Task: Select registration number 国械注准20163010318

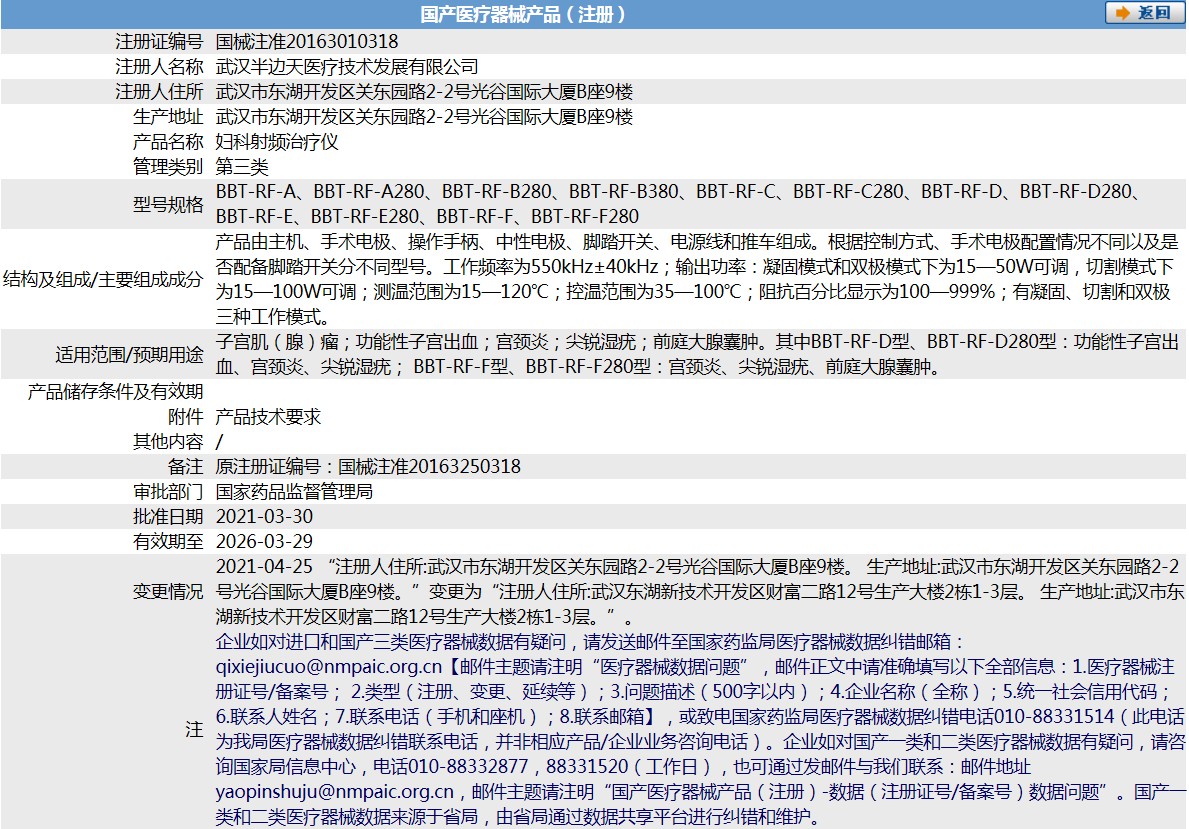Action: pyautogui.click(x=307, y=42)
